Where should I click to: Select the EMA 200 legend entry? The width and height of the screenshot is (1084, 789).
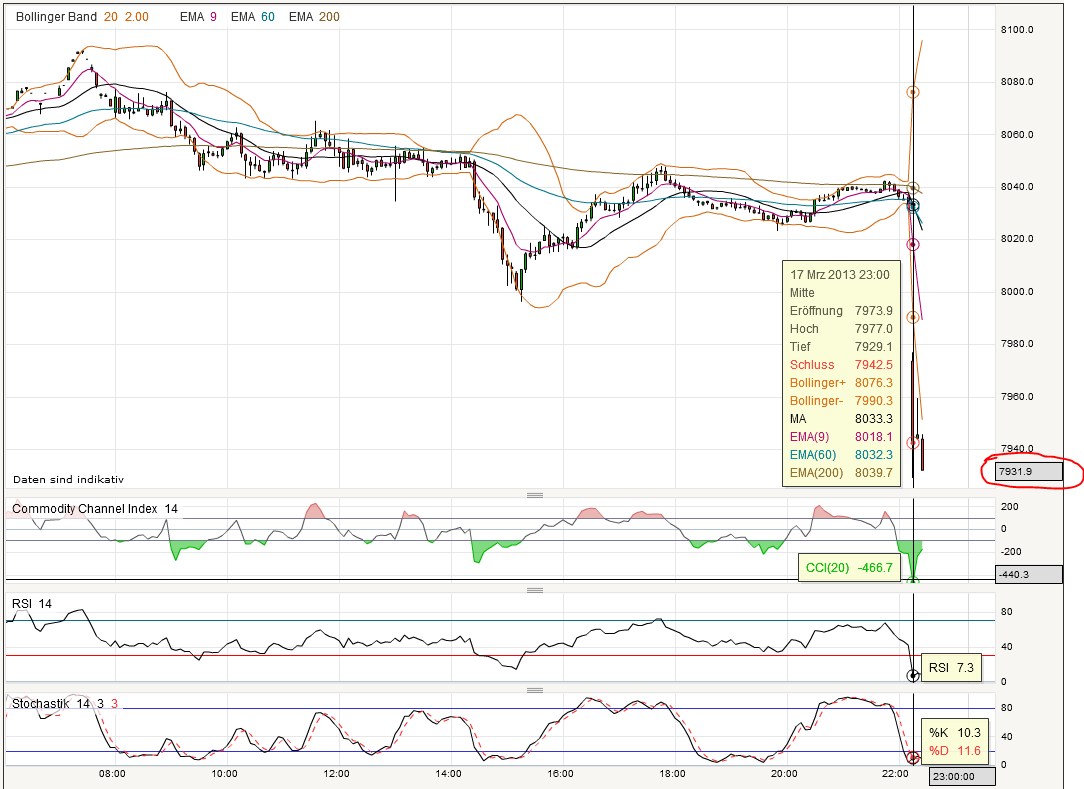[314, 17]
